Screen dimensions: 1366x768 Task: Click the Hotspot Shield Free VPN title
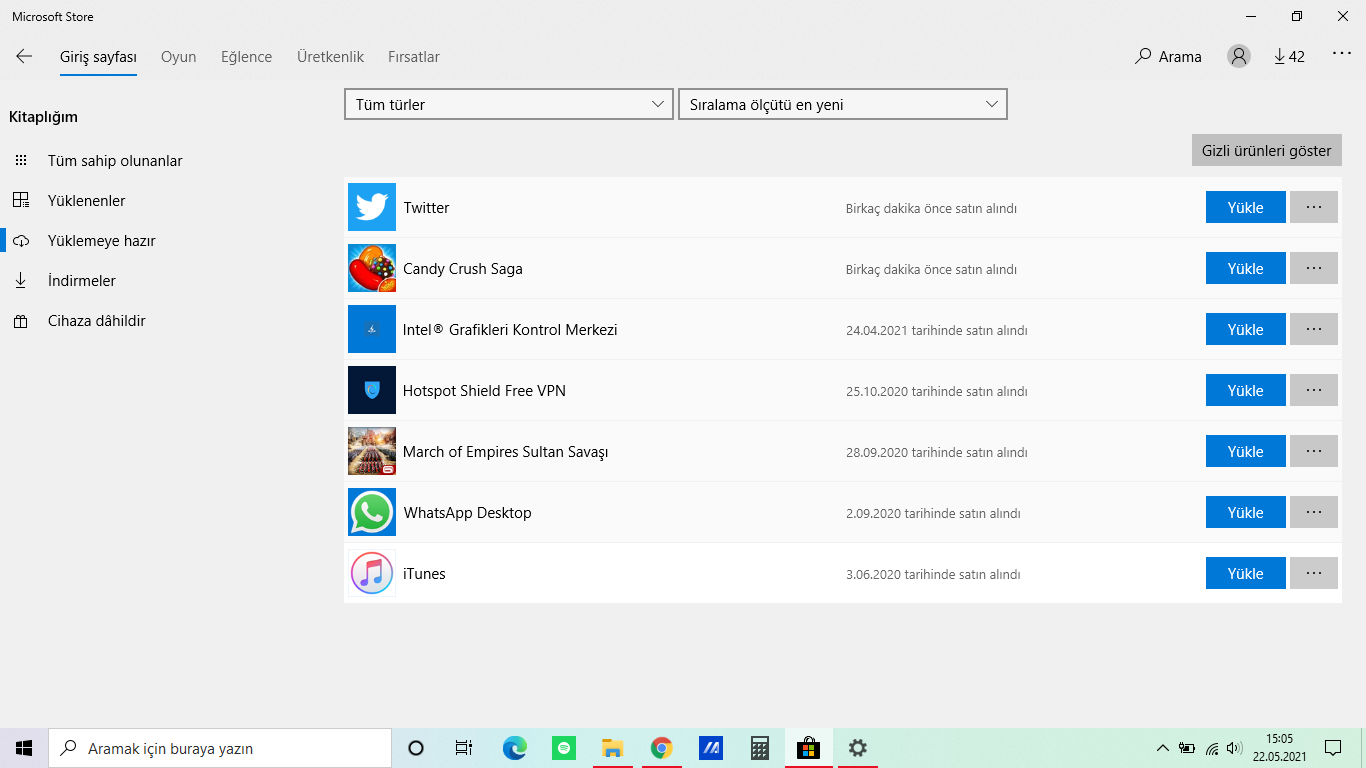point(484,391)
